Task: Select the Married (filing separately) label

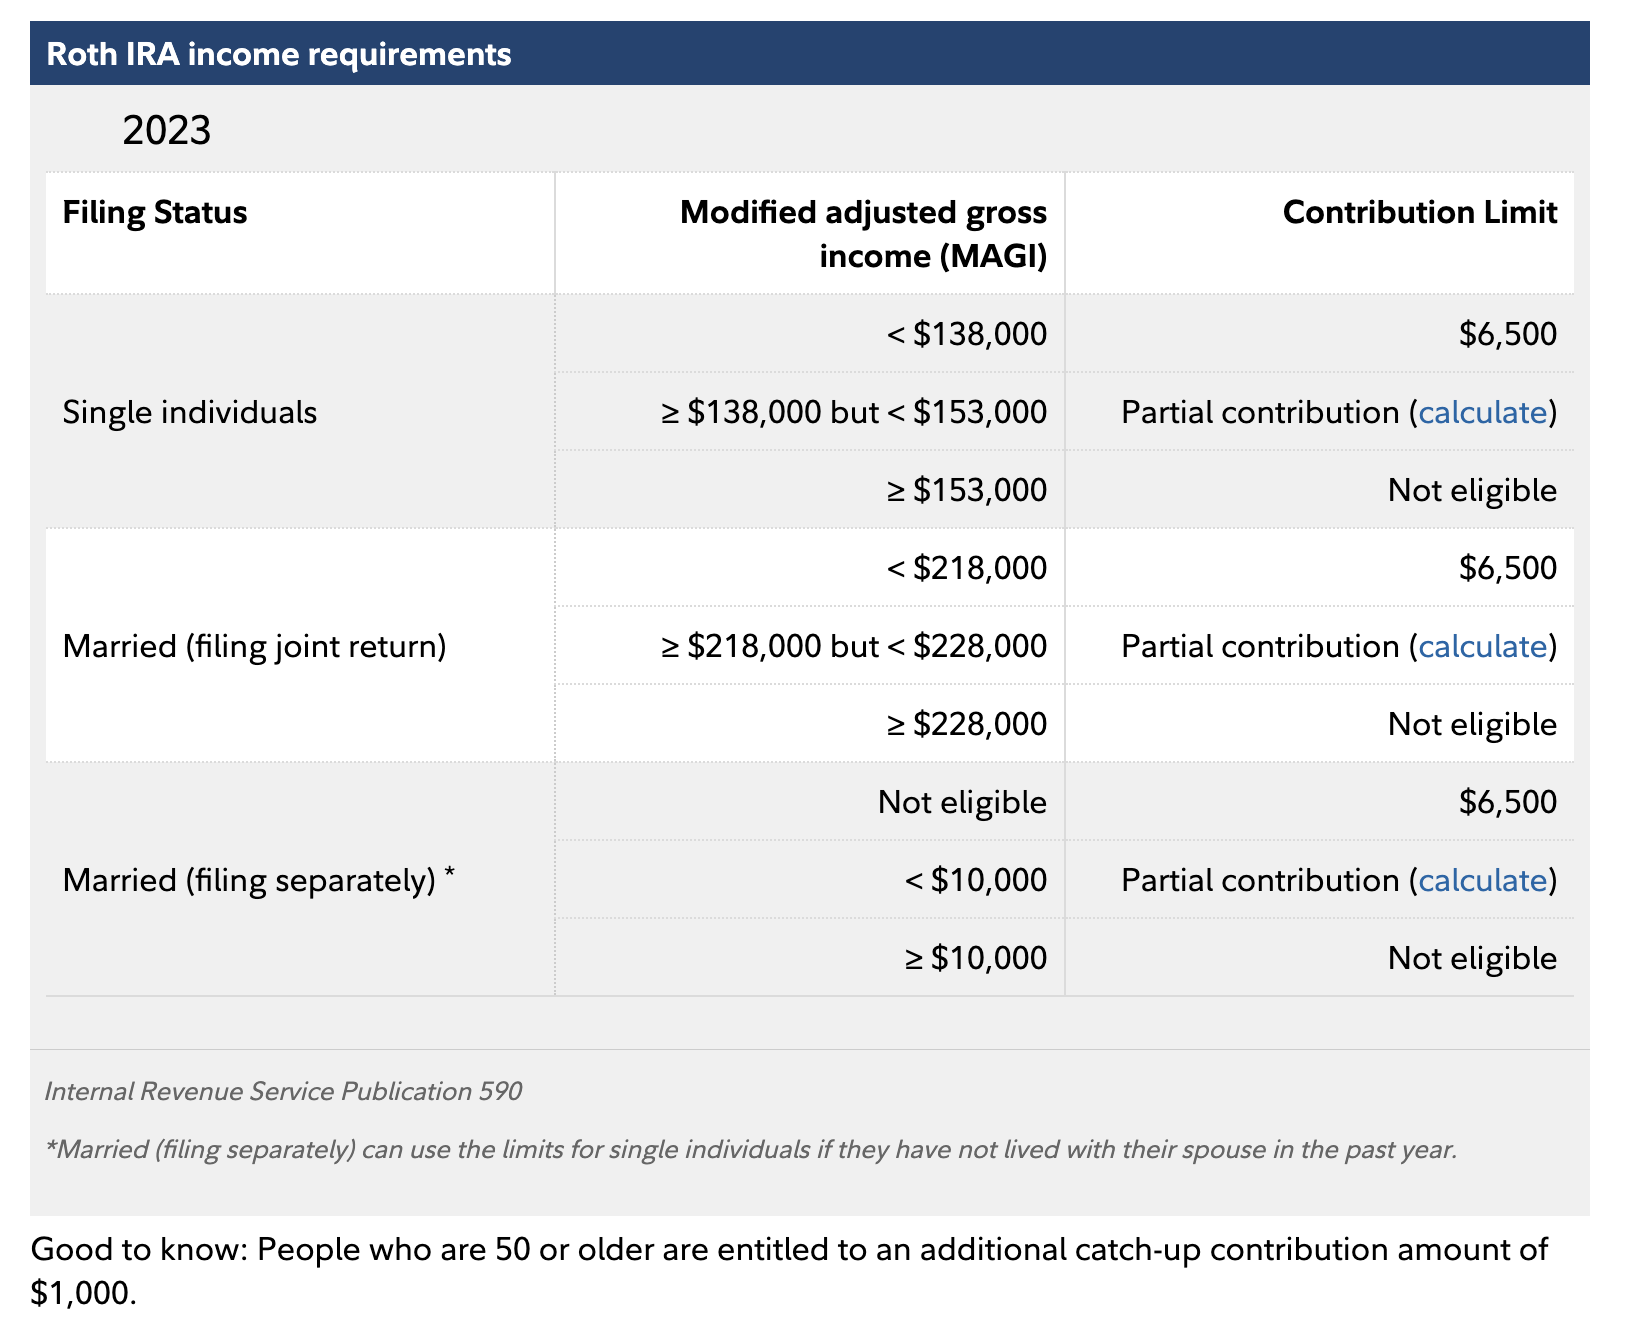Action: [x=258, y=880]
